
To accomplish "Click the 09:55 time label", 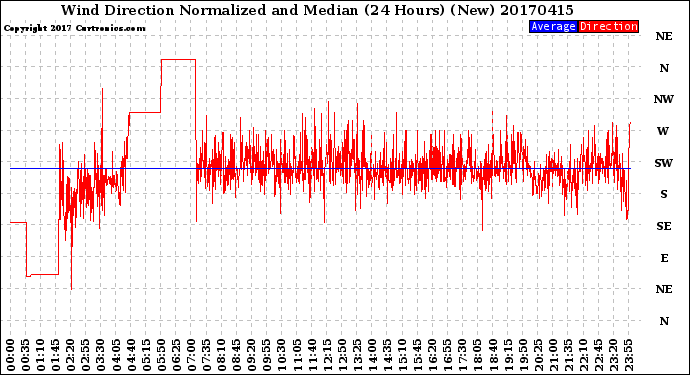I will pyautogui.click(x=267, y=355).
